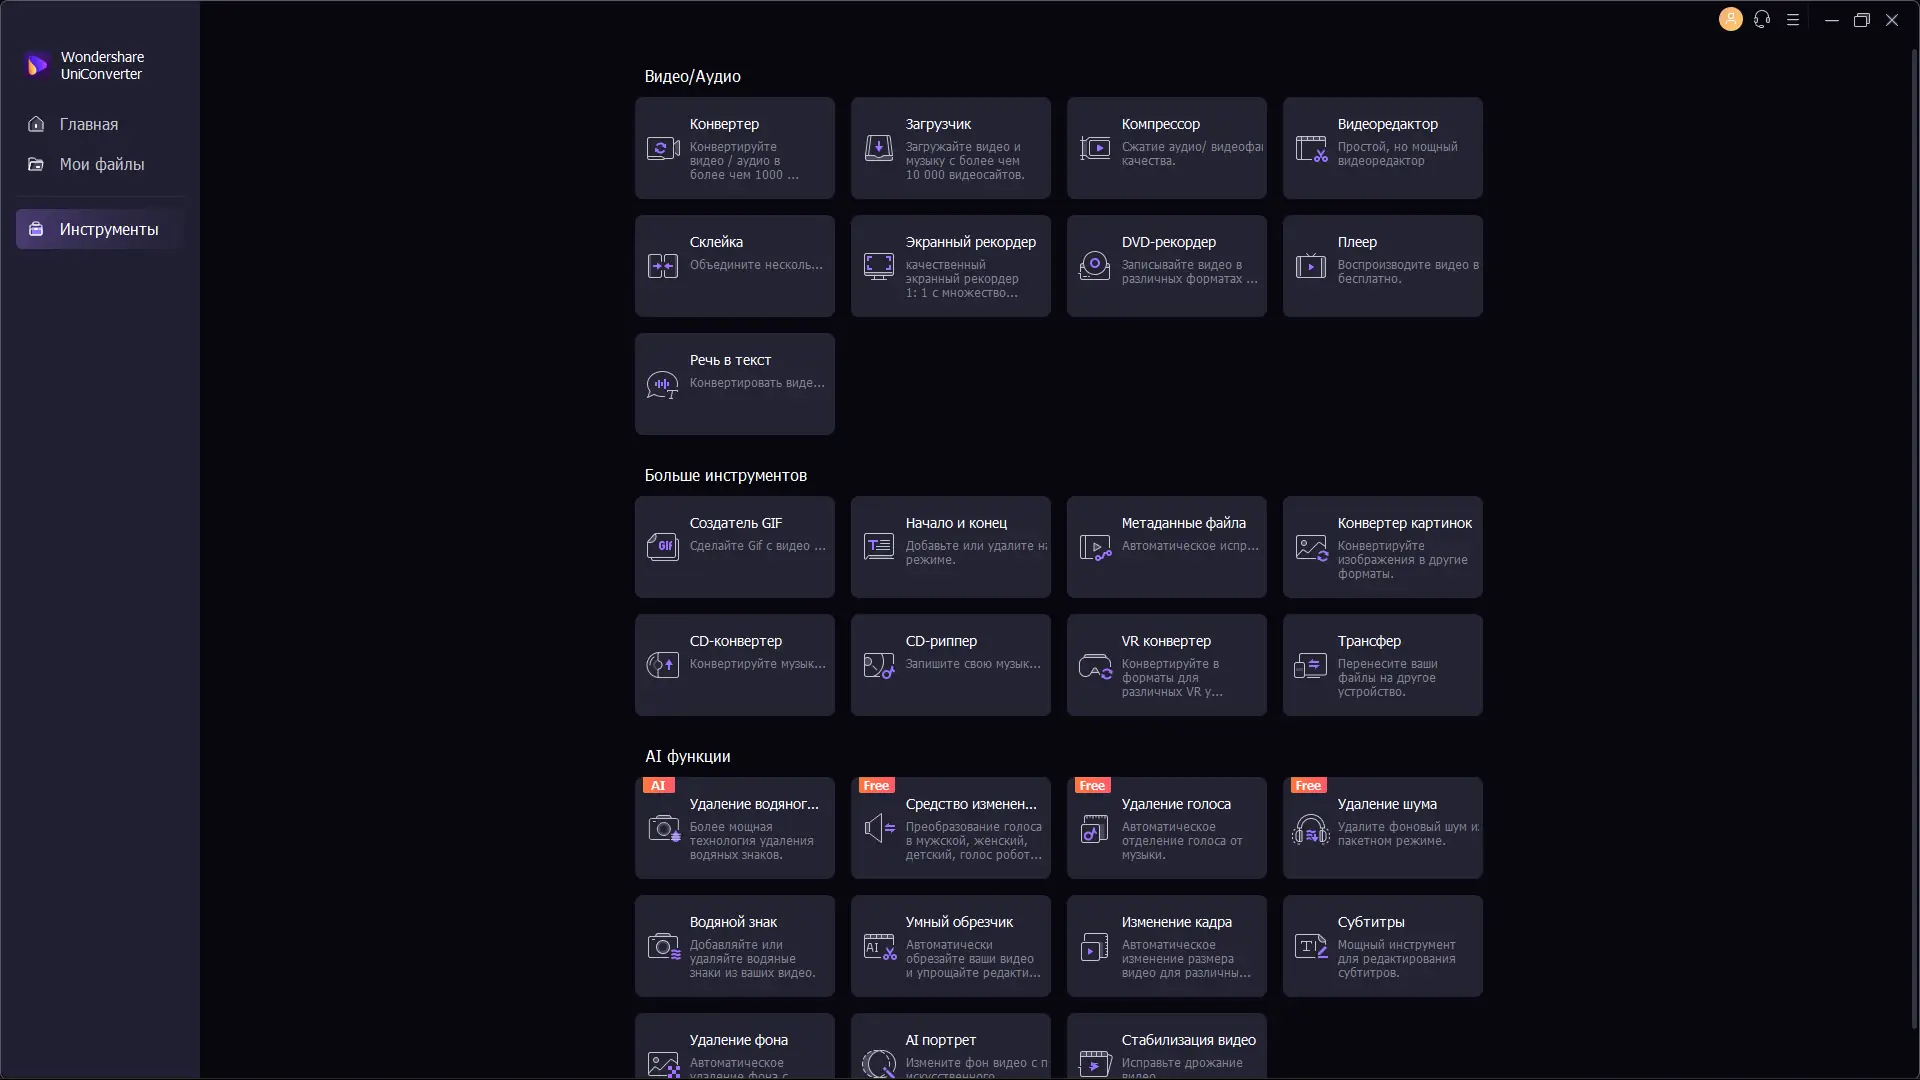Click the support headset icon in title bar
This screenshot has width=1920, height=1080.
pos(1762,20)
